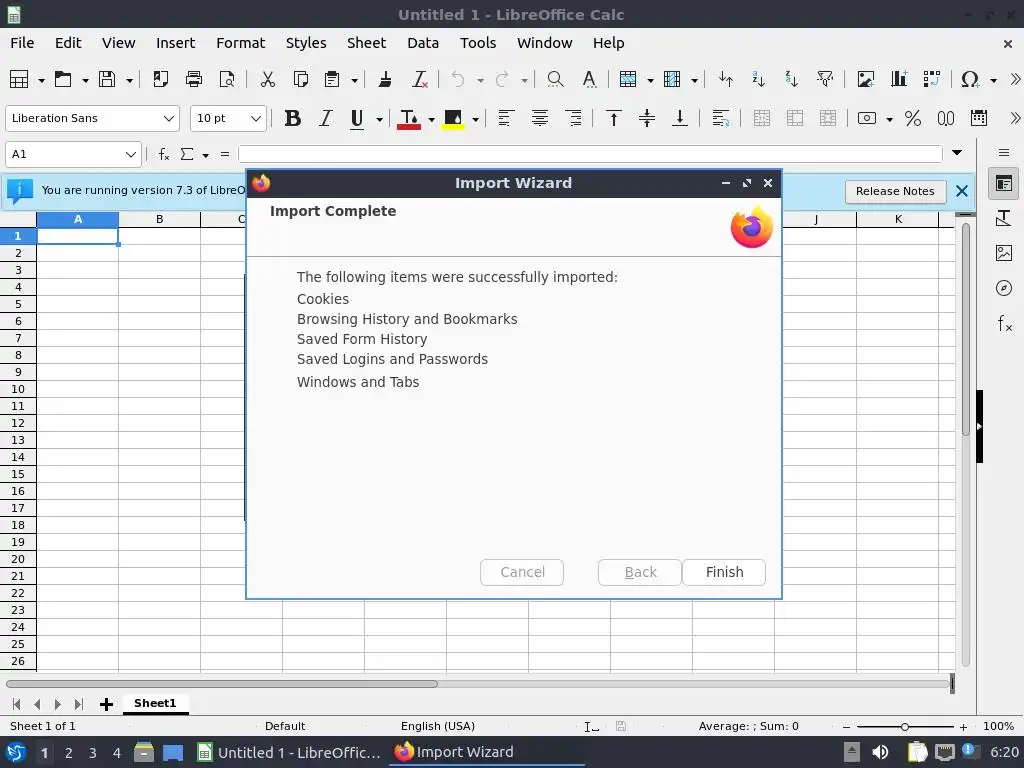
Task: Toggle Center Horizontally alignment
Action: tap(539, 118)
